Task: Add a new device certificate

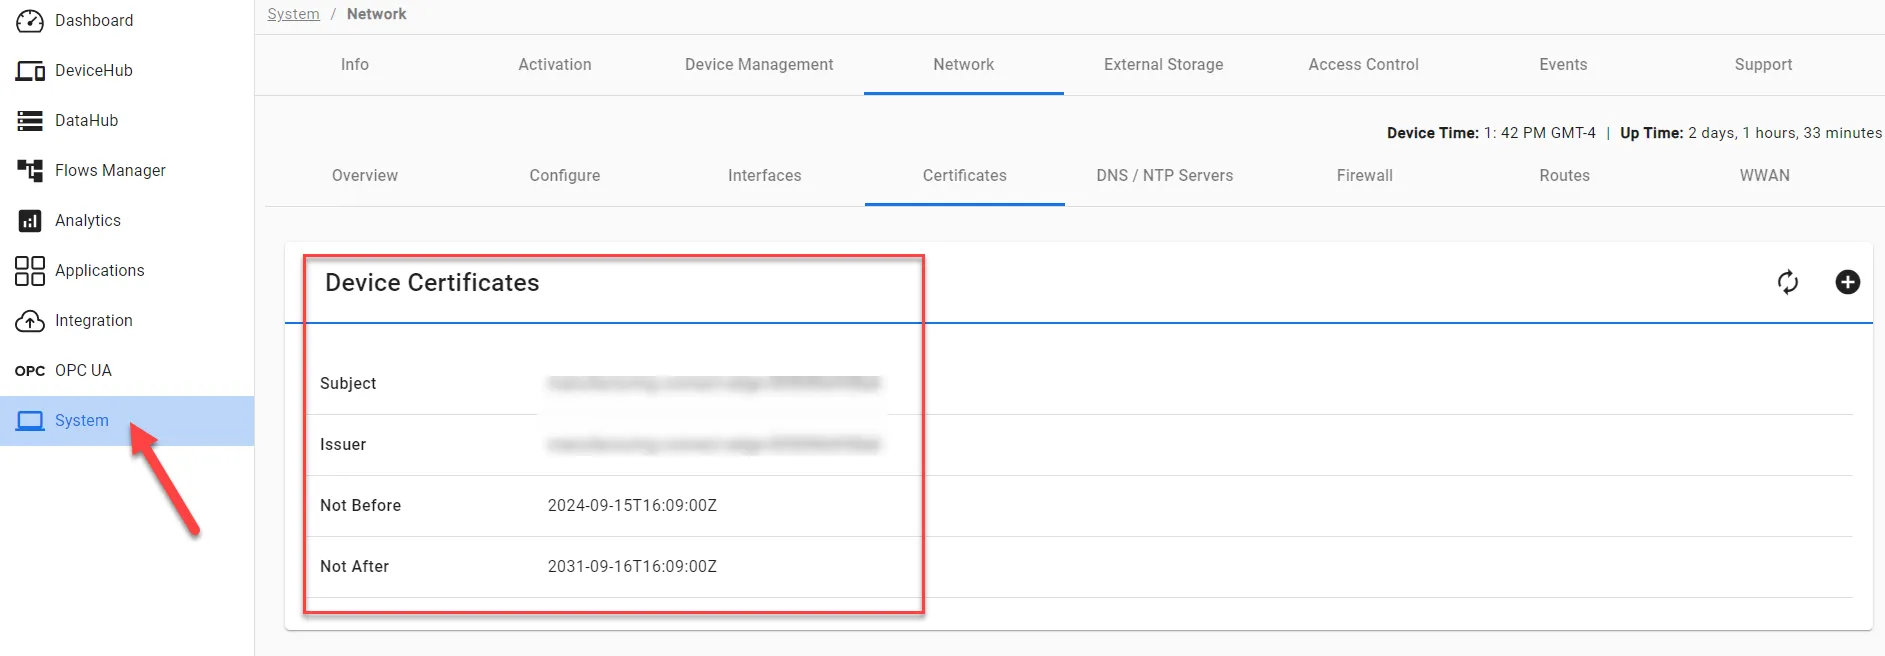Action: point(1848,282)
